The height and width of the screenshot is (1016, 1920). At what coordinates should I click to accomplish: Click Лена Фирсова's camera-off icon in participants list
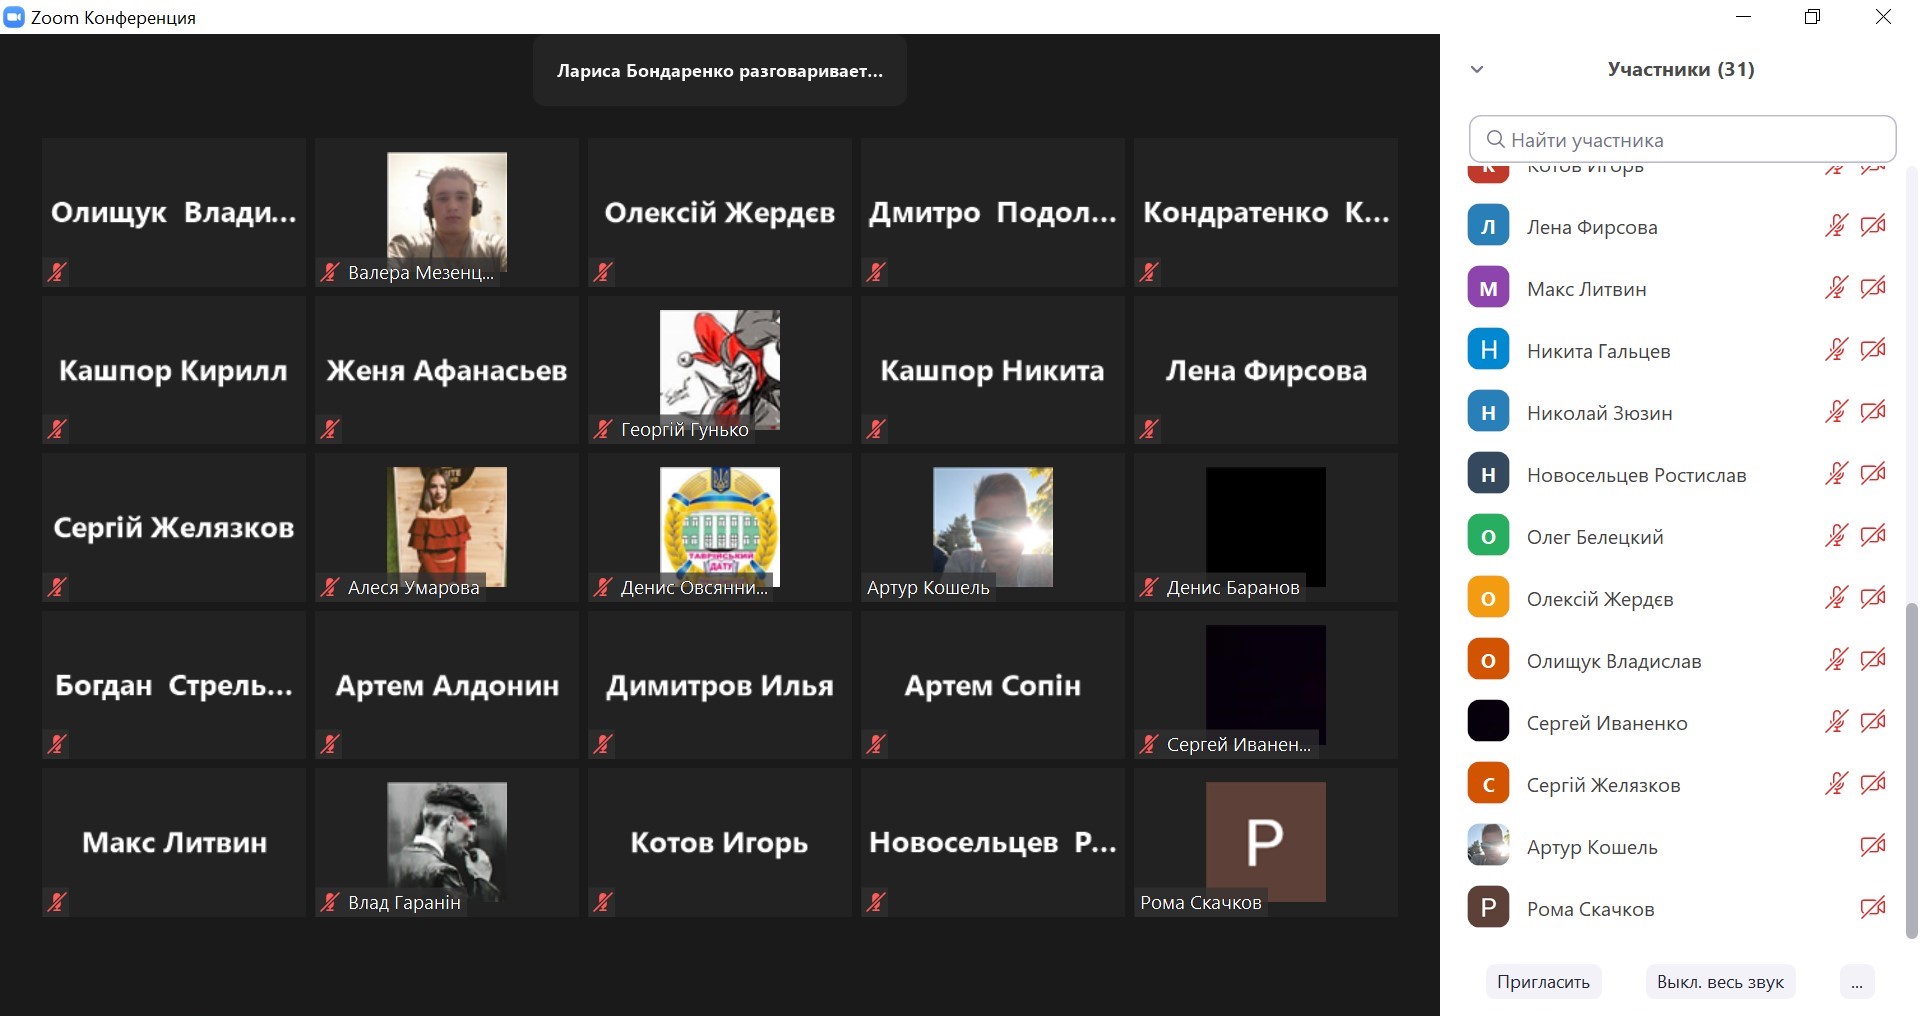[1873, 226]
